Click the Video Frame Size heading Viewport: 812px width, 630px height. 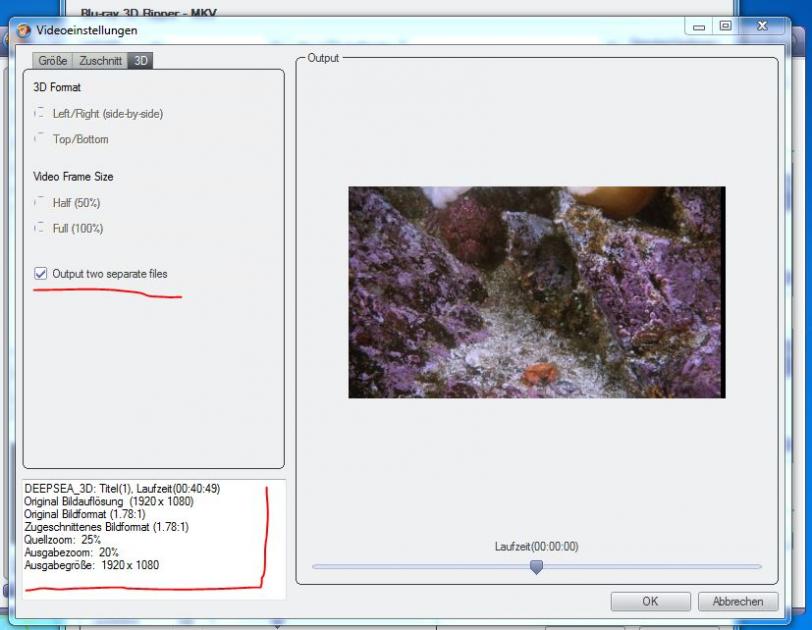point(73,177)
